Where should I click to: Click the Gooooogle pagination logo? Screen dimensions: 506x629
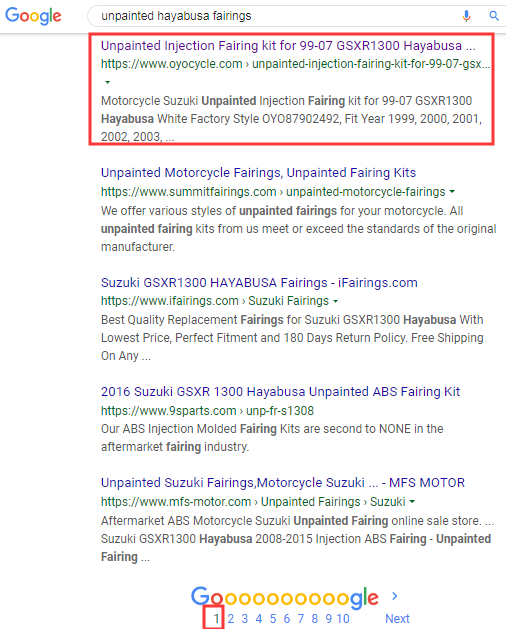(x=285, y=598)
